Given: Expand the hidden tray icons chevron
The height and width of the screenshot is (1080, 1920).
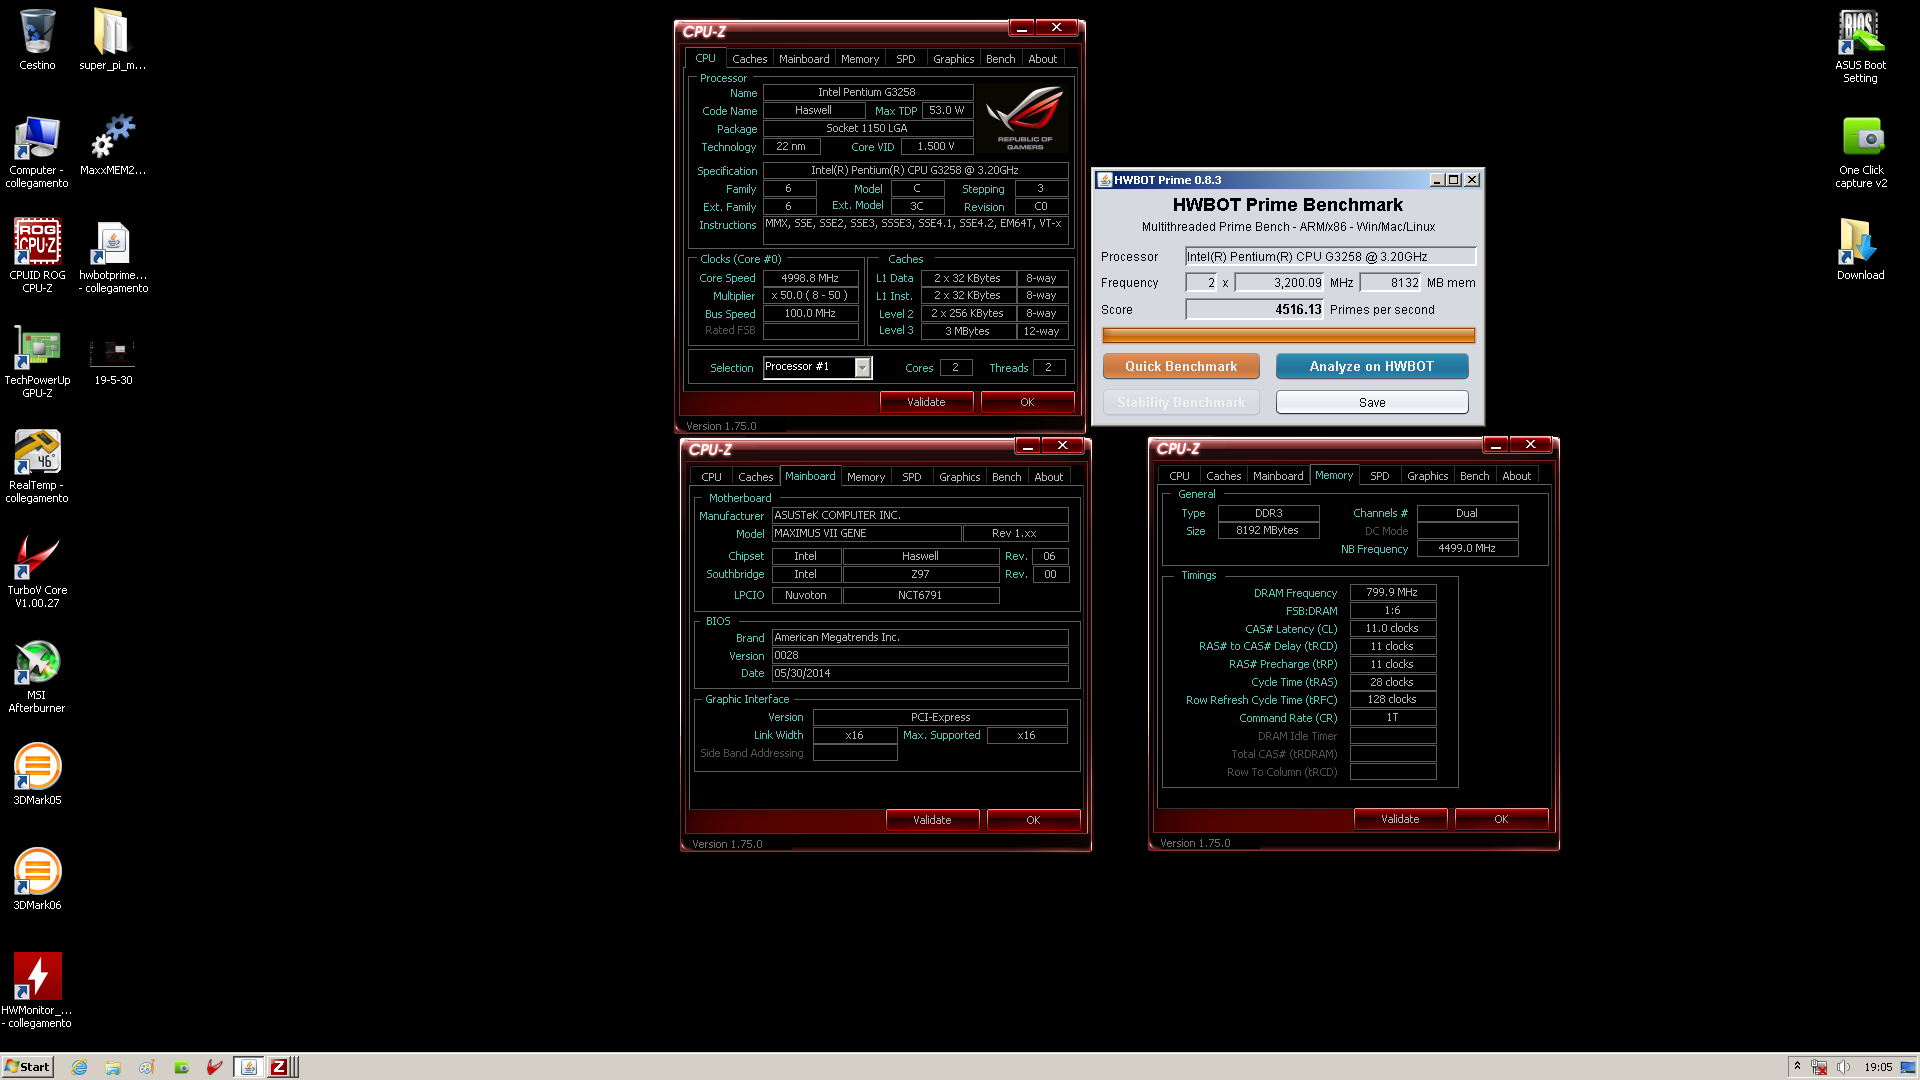Looking at the screenshot, I should coord(1797,1066).
